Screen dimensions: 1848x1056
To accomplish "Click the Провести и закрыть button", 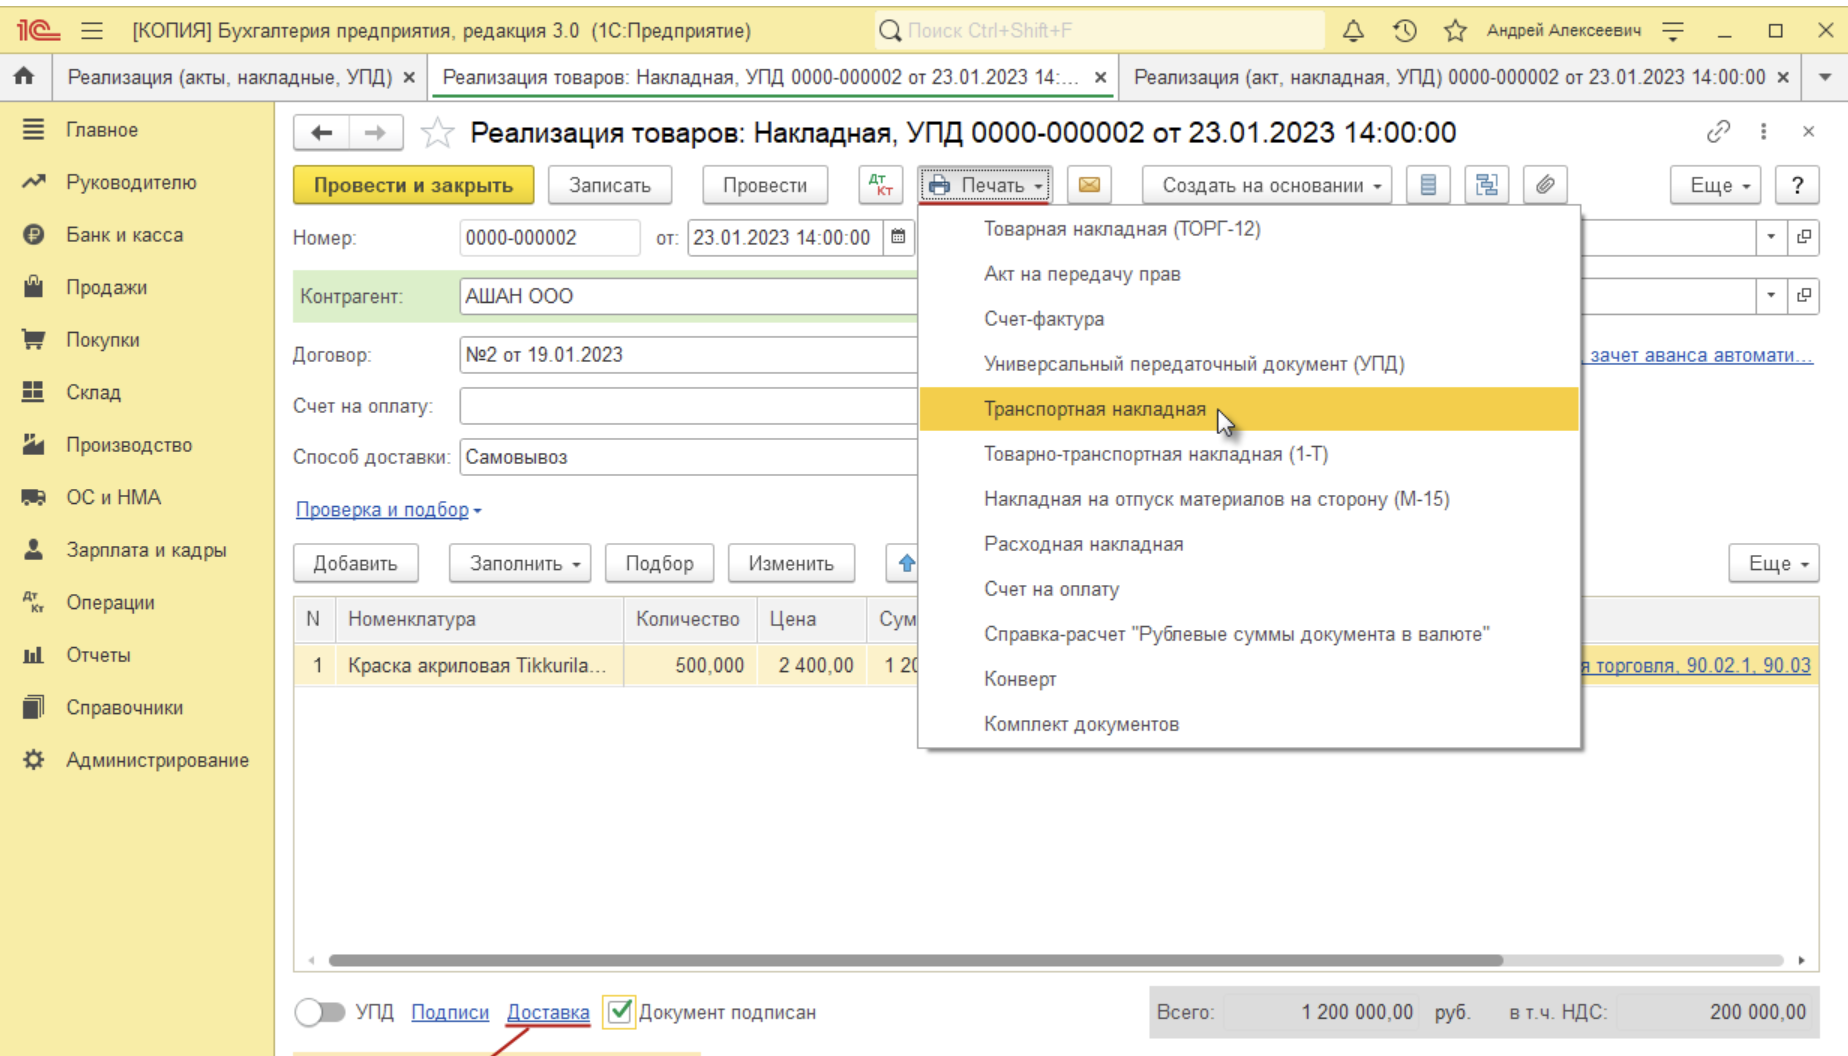I will click(x=413, y=185).
